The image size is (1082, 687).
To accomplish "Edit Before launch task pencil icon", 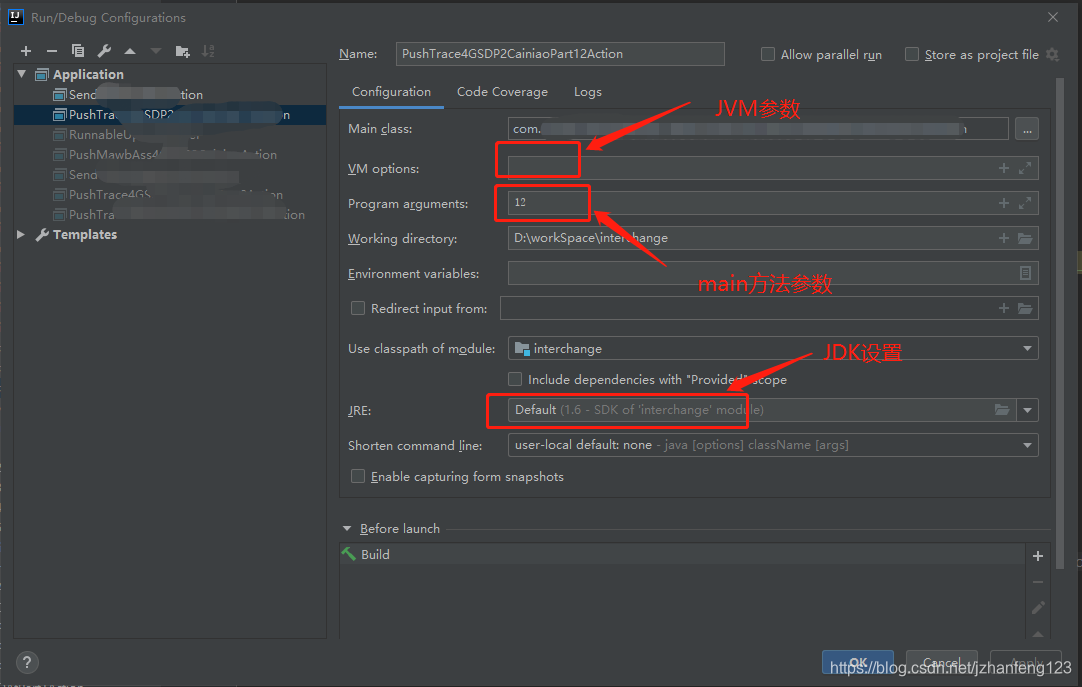I will pos(1038,608).
